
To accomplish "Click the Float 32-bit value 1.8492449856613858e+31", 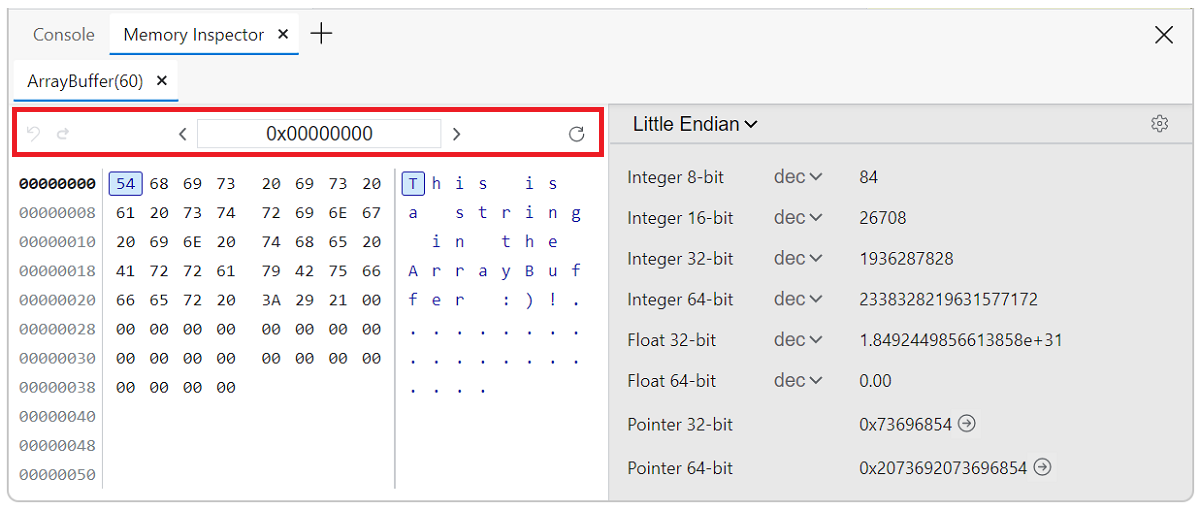I will [x=961, y=340].
